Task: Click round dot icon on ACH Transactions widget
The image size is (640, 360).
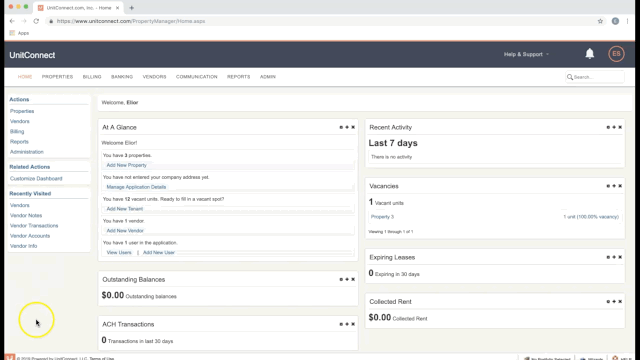Action: 341,324
